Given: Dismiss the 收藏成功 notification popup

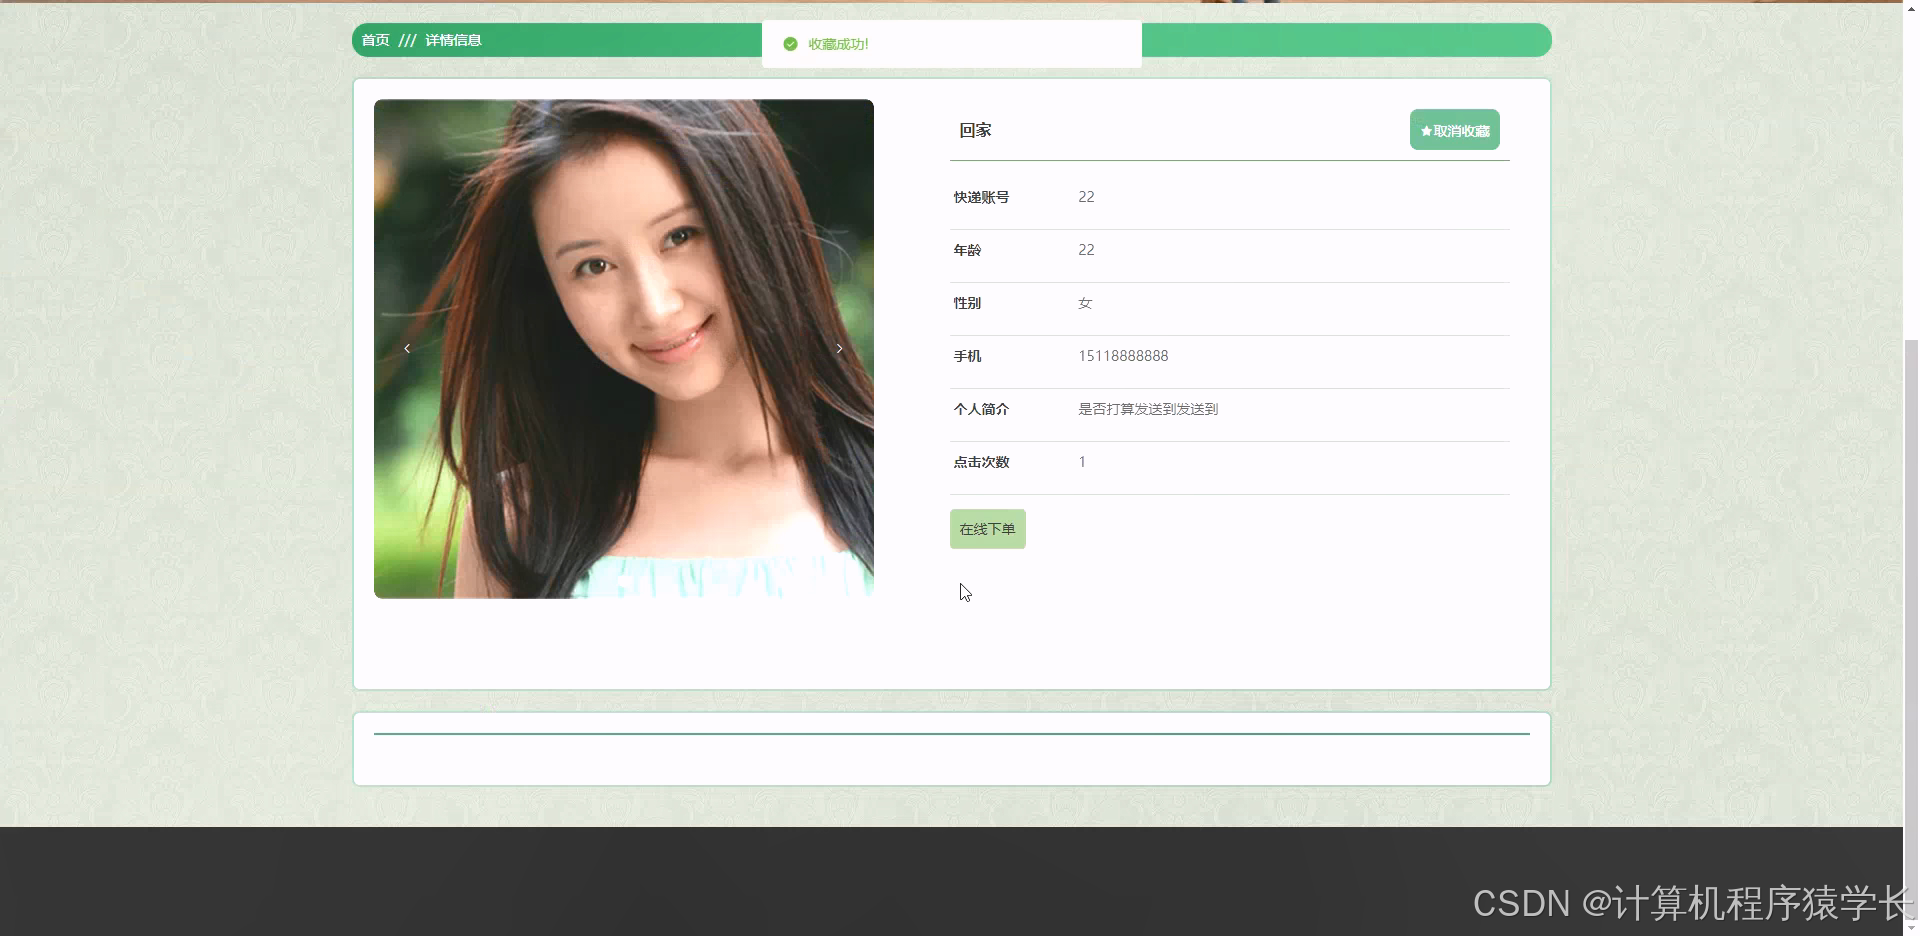Looking at the screenshot, I should pyautogui.click(x=951, y=44).
